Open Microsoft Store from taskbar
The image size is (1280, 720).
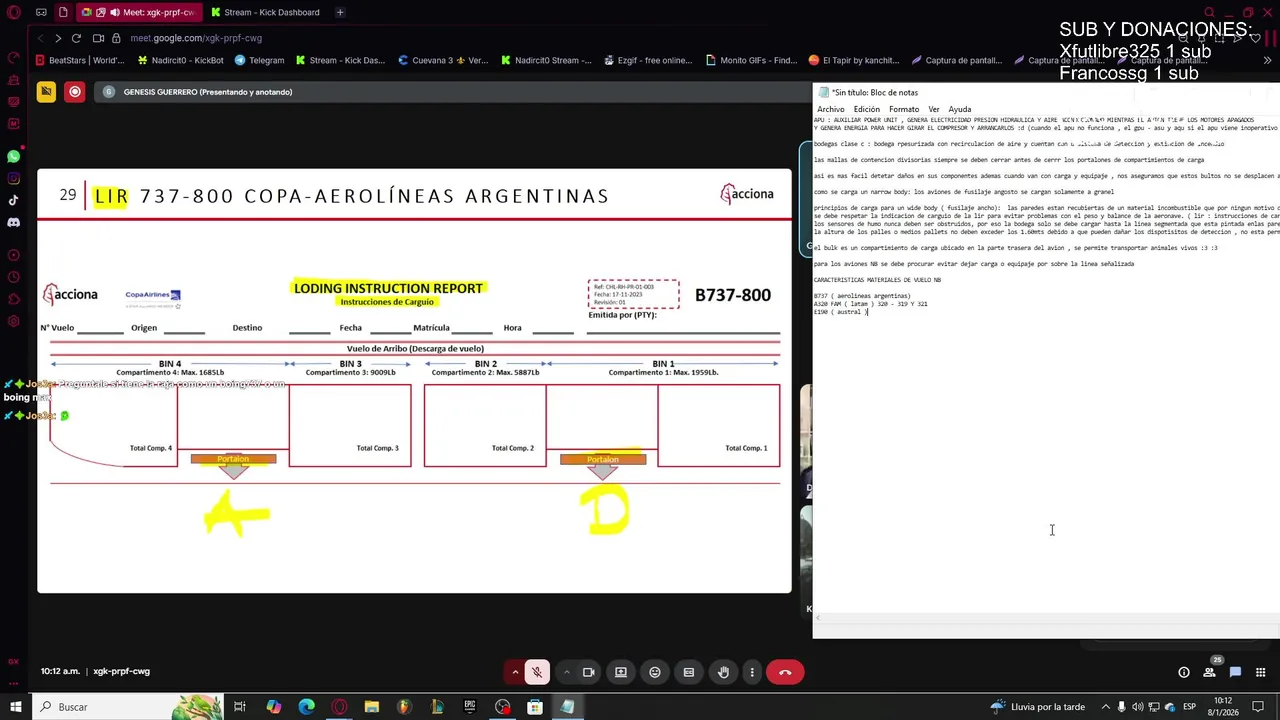(x=535, y=707)
